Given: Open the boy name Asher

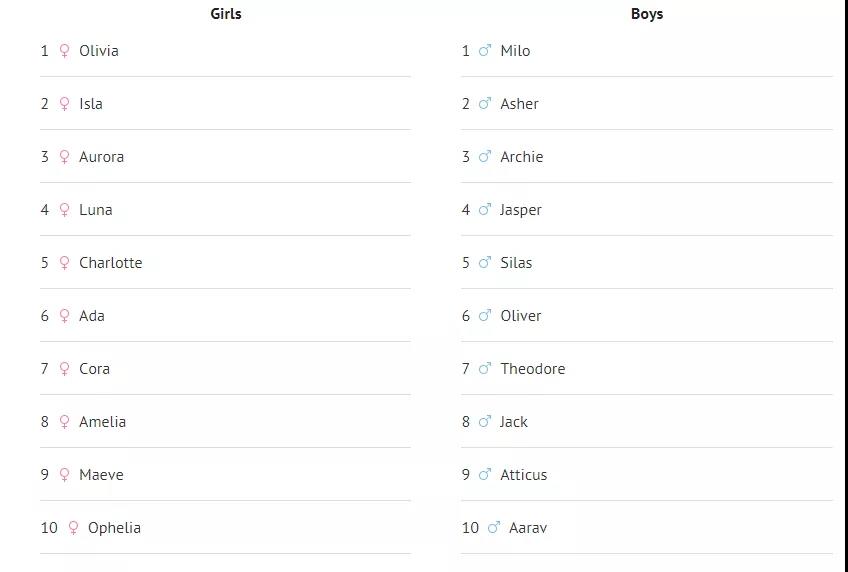Looking at the screenshot, I should pos(520,104).
